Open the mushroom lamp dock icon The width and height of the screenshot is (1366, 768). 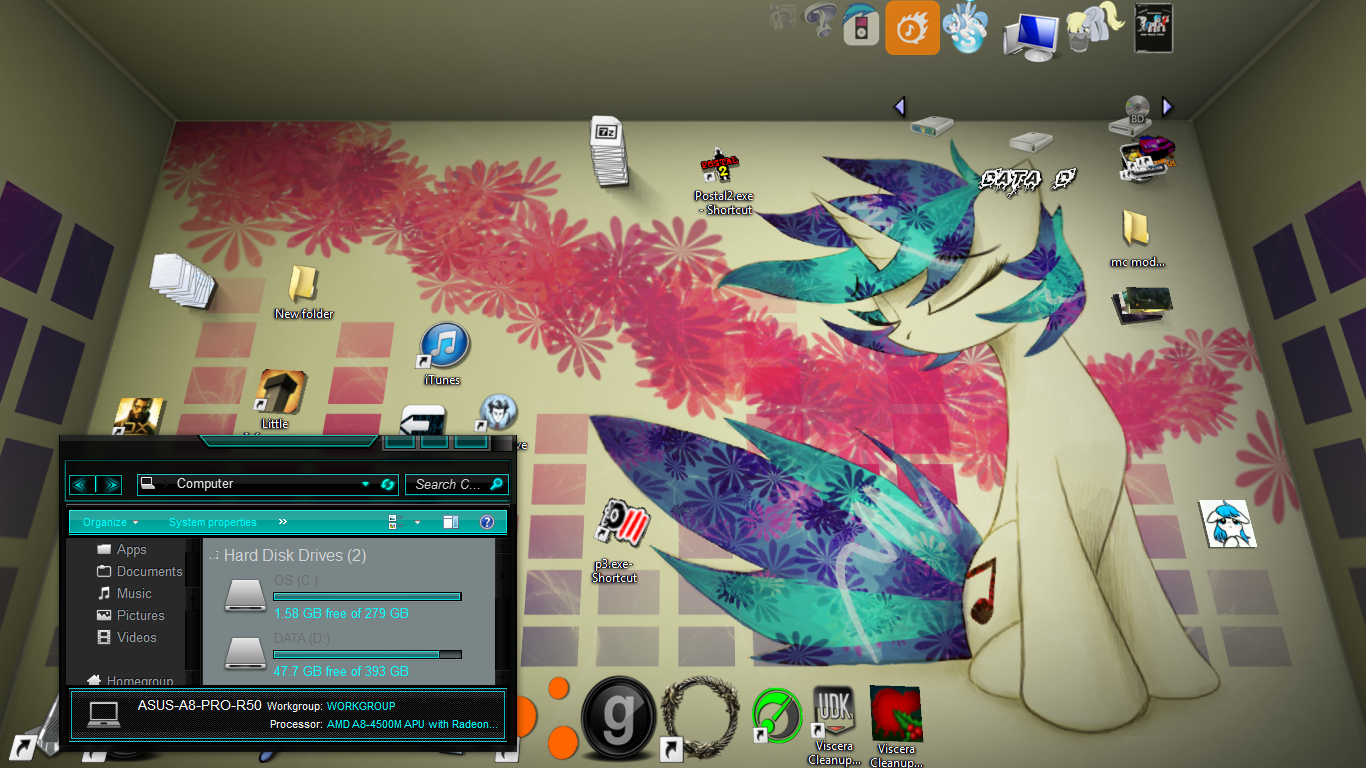pyautogui.click(x=821, y=21)
